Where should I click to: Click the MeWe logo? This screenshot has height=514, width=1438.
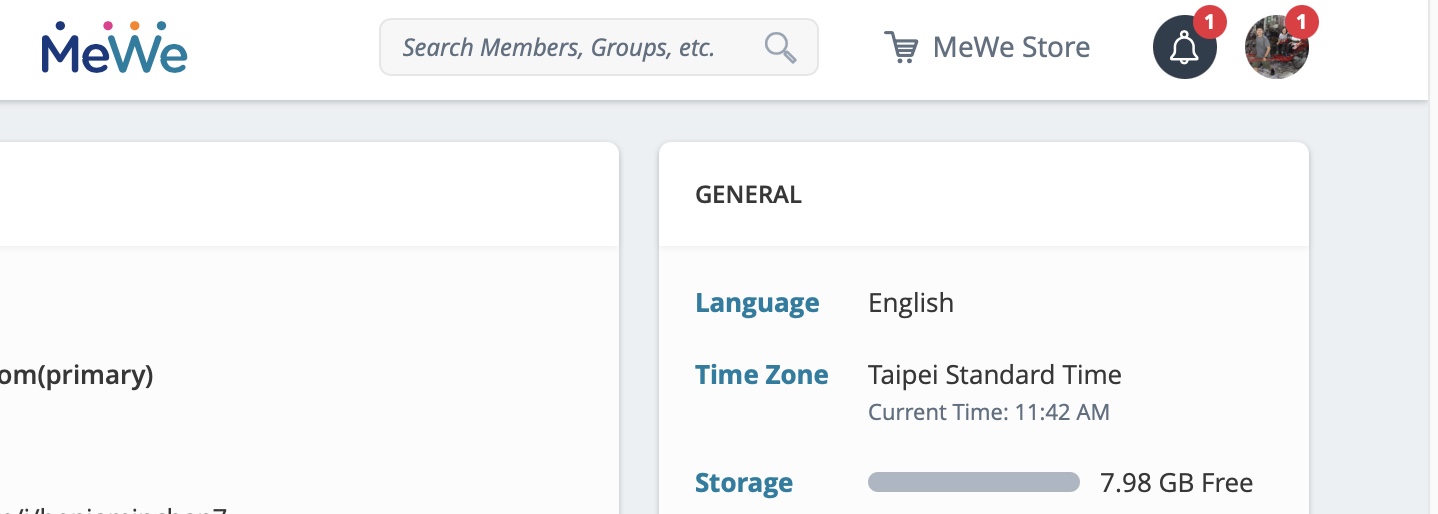point(114,47)
